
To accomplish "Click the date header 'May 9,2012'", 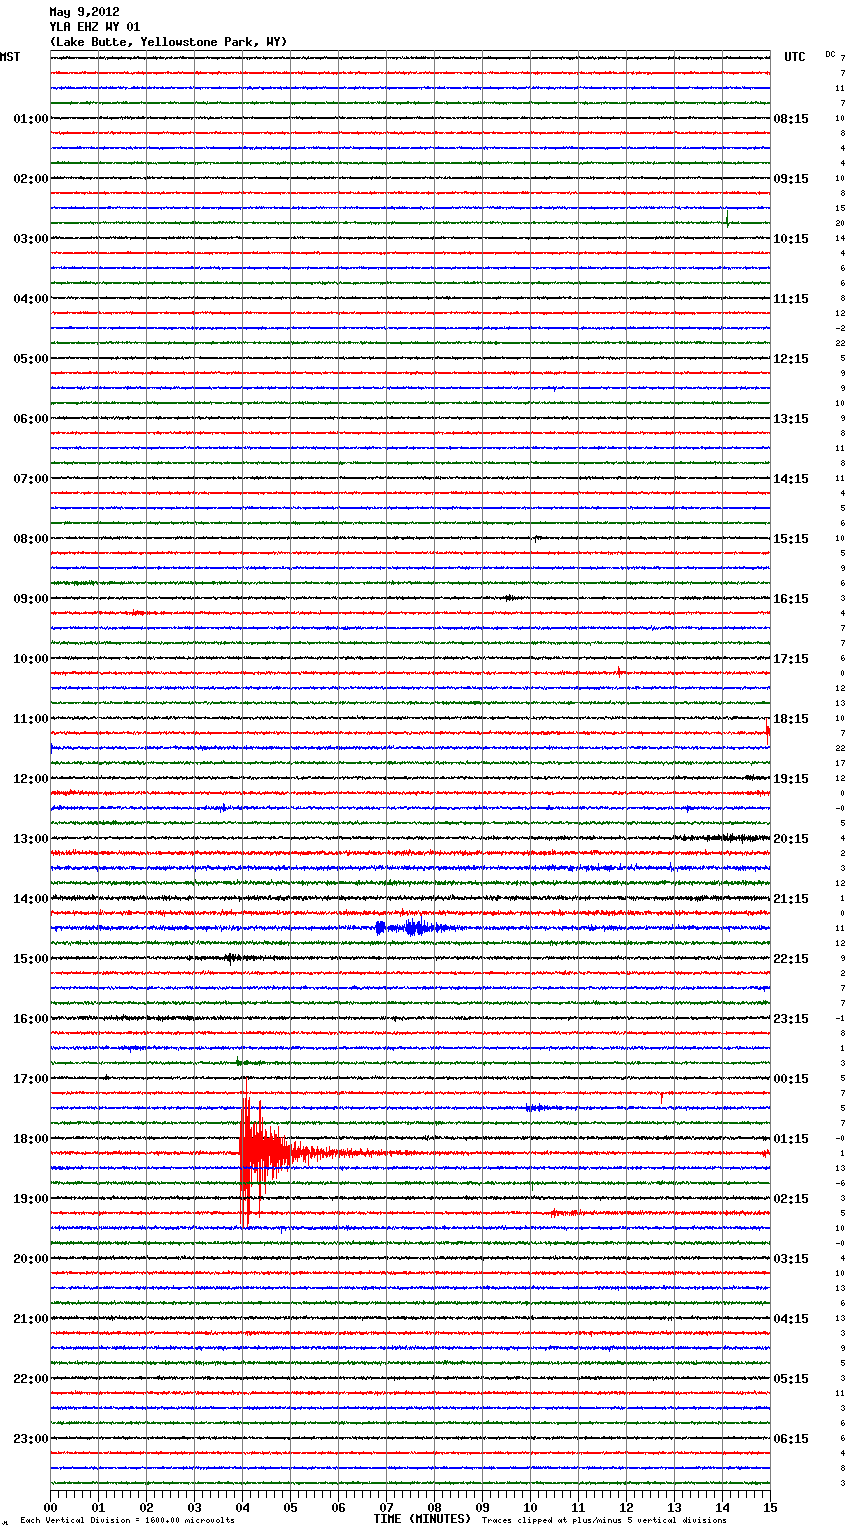I will pos(84,12).
